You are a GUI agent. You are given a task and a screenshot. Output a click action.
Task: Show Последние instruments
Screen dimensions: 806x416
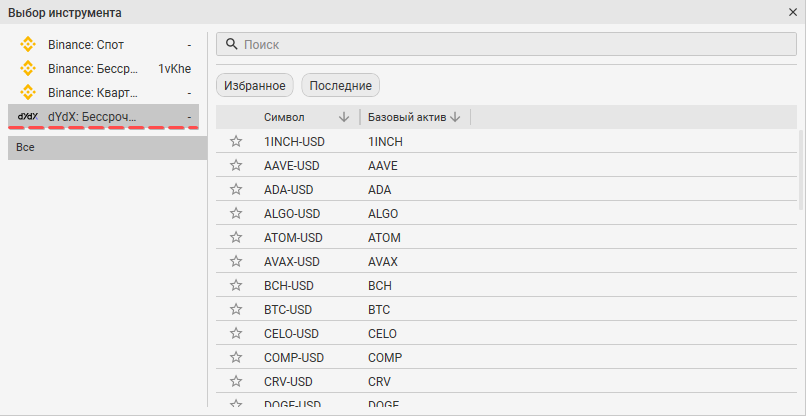point(340,85)
